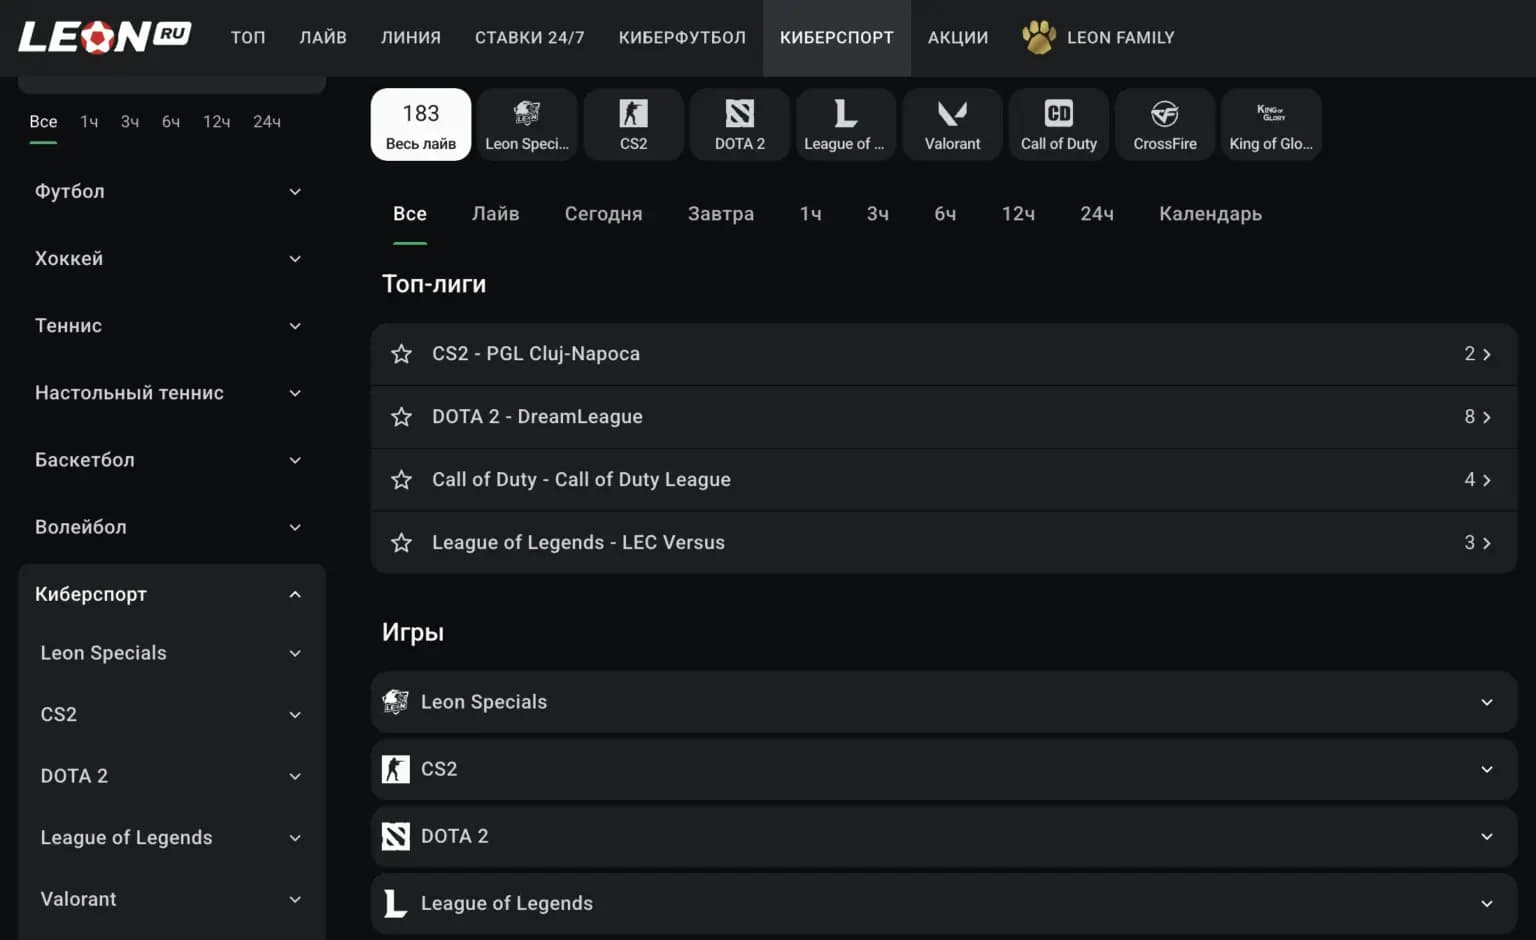1536x940 pixels.
Task: Expand the Футбол sidebar section
Action: tap(295, 192)
